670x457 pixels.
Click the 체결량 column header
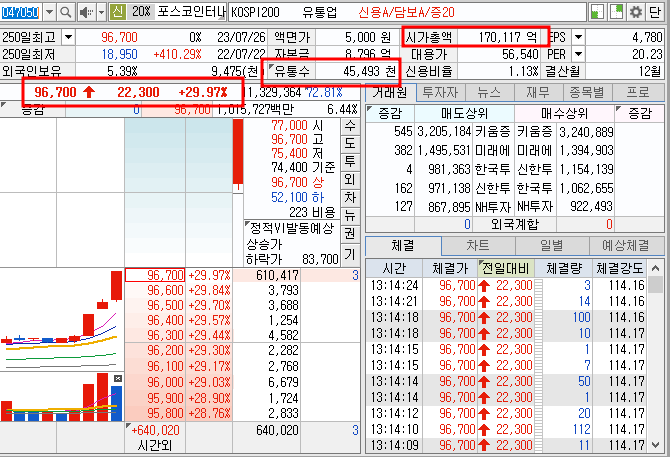tap(564, 268)
